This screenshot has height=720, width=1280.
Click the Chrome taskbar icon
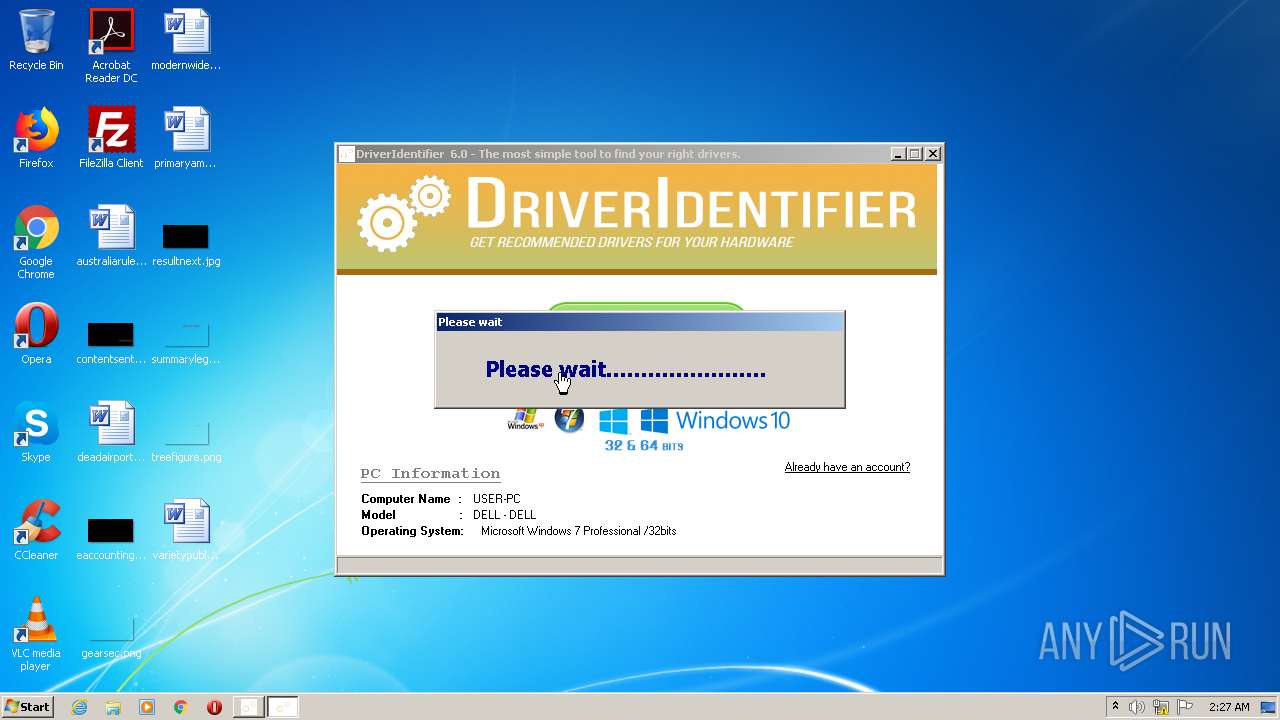pos(181,707)
